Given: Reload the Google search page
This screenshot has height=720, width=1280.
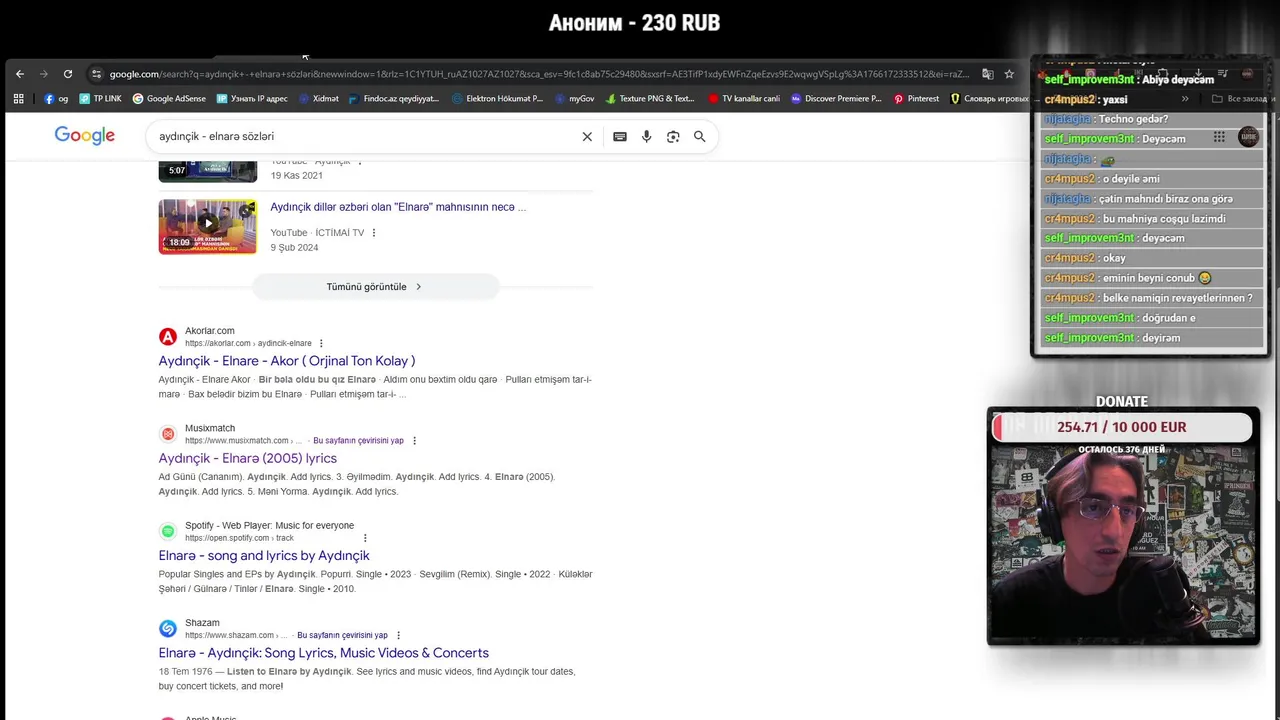Looking at the screenshot, I should point(68,74).
